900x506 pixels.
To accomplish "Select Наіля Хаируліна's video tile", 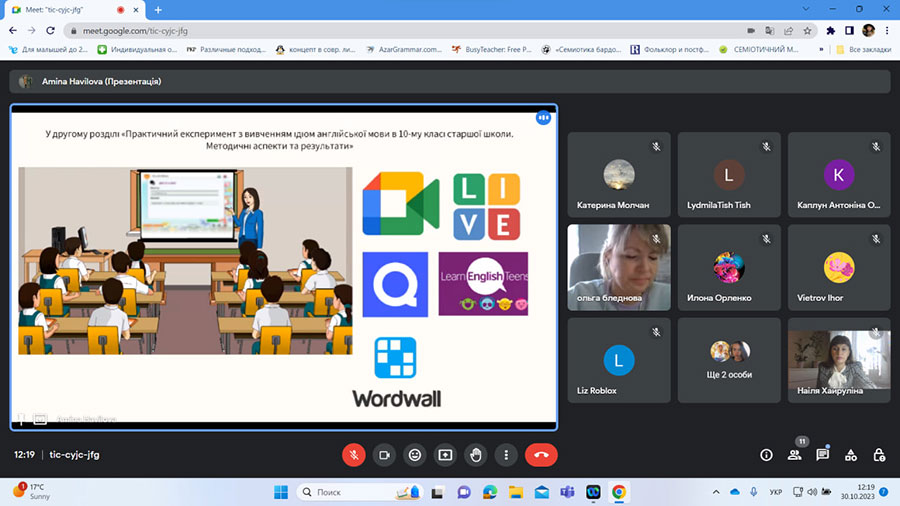I will tap(838, 360).
